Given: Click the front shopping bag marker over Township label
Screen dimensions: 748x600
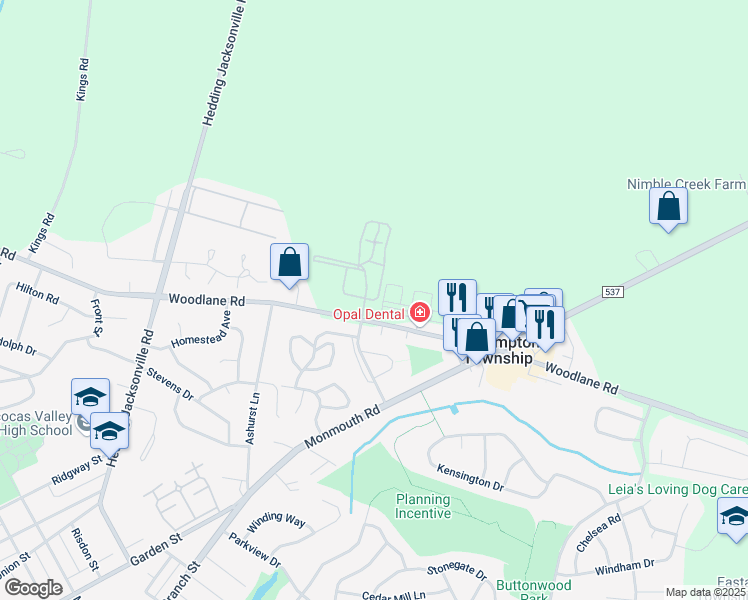Looking at the screenshot, I should [x=476, y=339].
